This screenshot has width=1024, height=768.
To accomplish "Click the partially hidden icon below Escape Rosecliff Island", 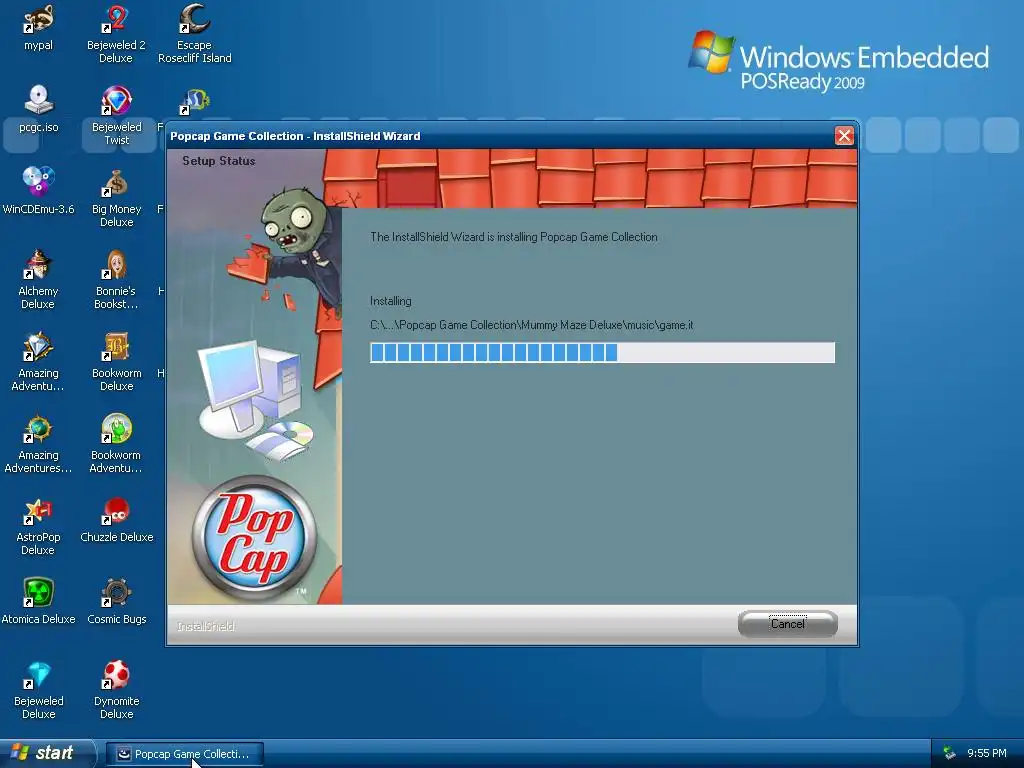I will [194, 102].
